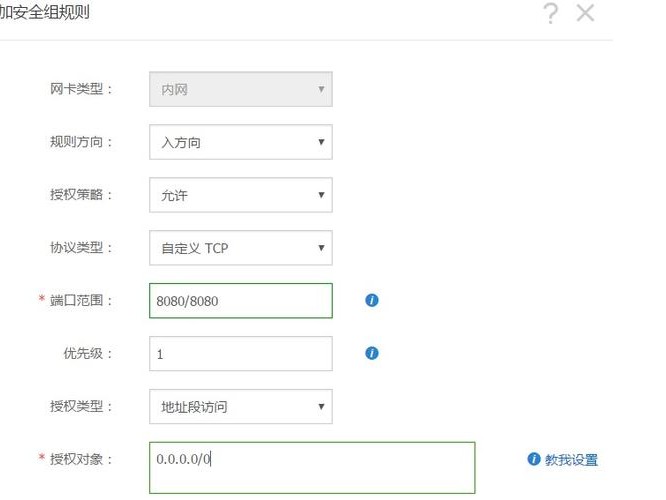Open the 规则方向 dropdown showing 入方向

(241, 142)
